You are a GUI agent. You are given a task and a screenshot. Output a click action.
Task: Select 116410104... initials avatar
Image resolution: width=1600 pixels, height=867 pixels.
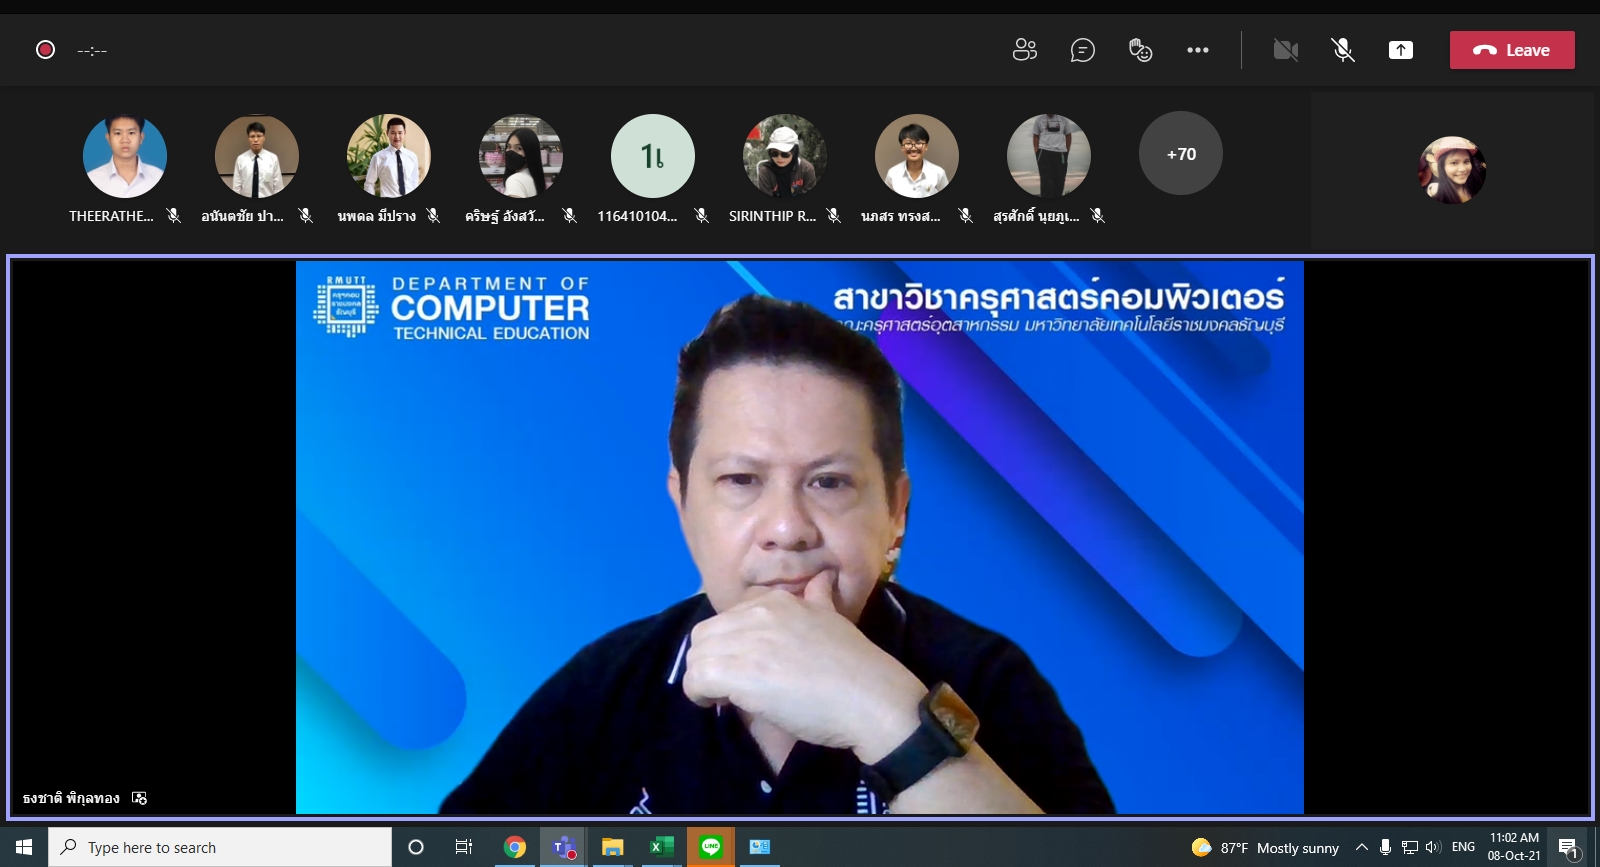pos(653,156)
